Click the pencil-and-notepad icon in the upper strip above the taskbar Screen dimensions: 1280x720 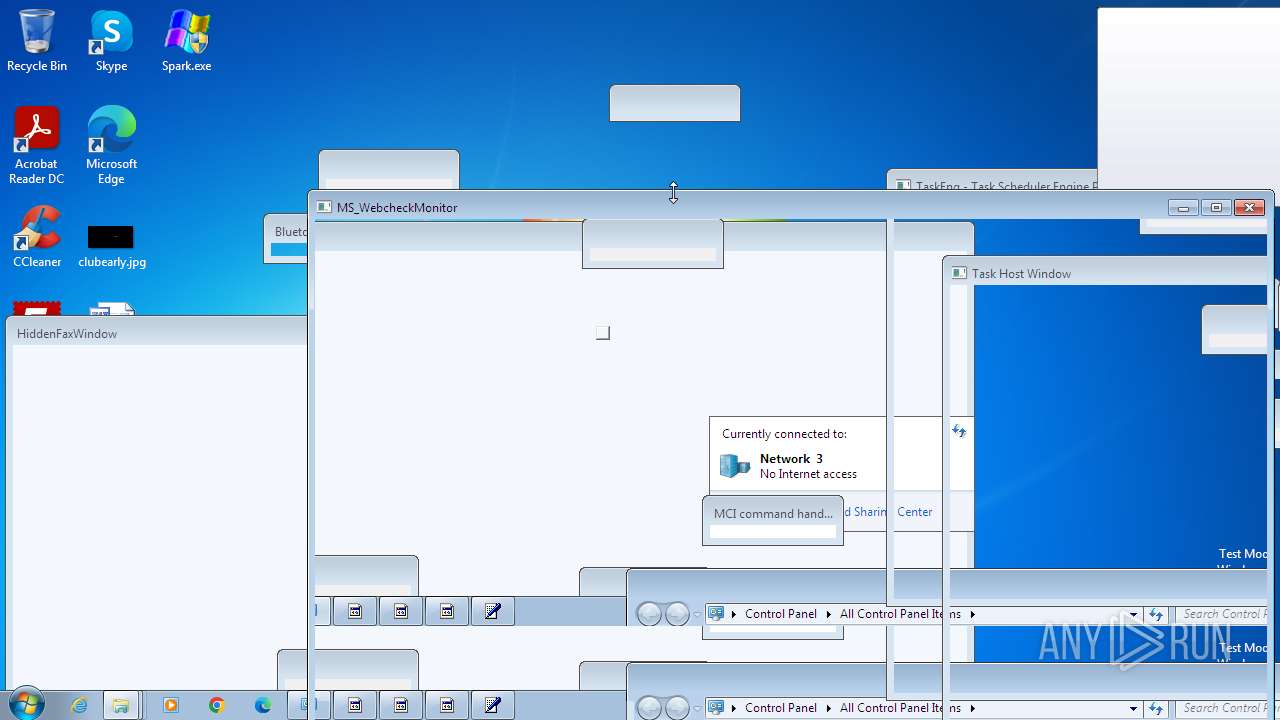click(492, 611)
